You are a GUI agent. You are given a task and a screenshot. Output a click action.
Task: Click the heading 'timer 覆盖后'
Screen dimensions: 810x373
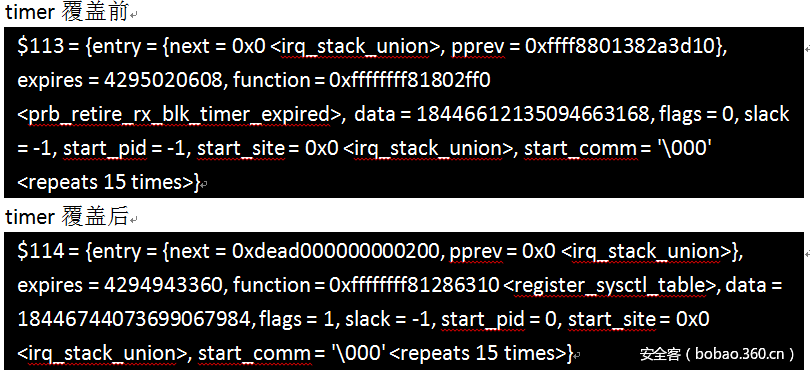[67, 217]
